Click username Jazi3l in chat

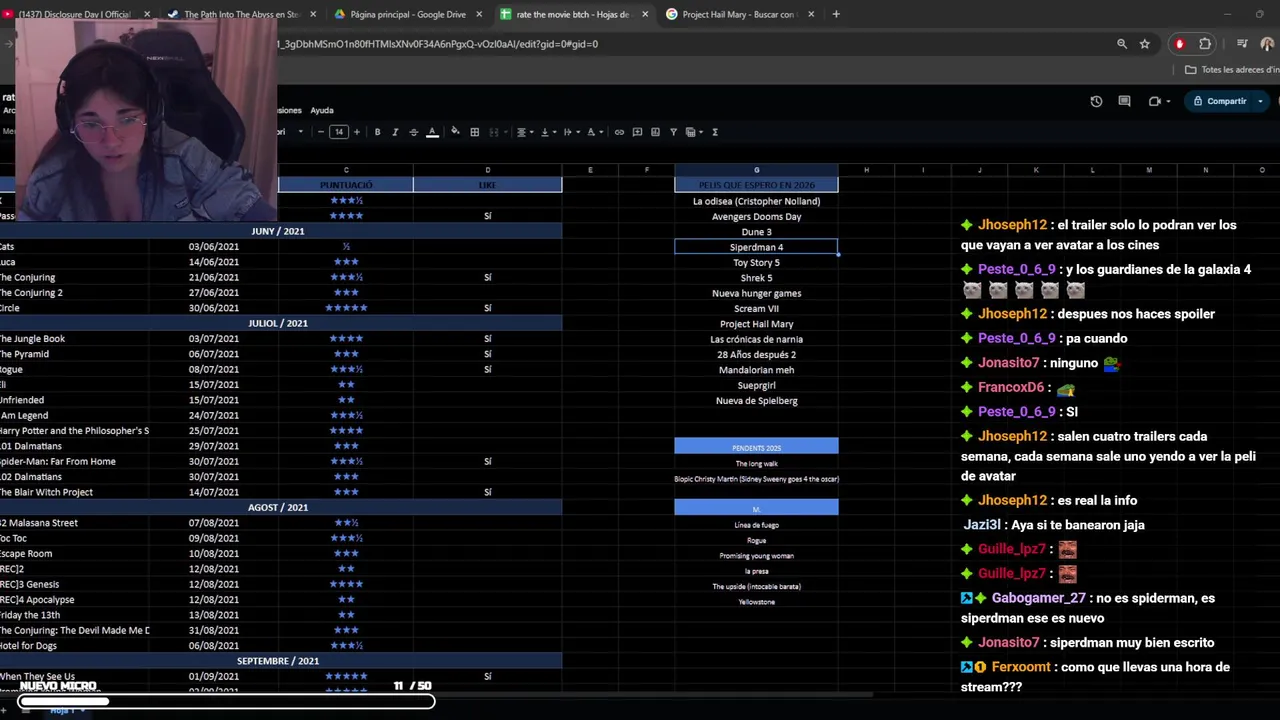pyautogui.click(x=982, y=525)
